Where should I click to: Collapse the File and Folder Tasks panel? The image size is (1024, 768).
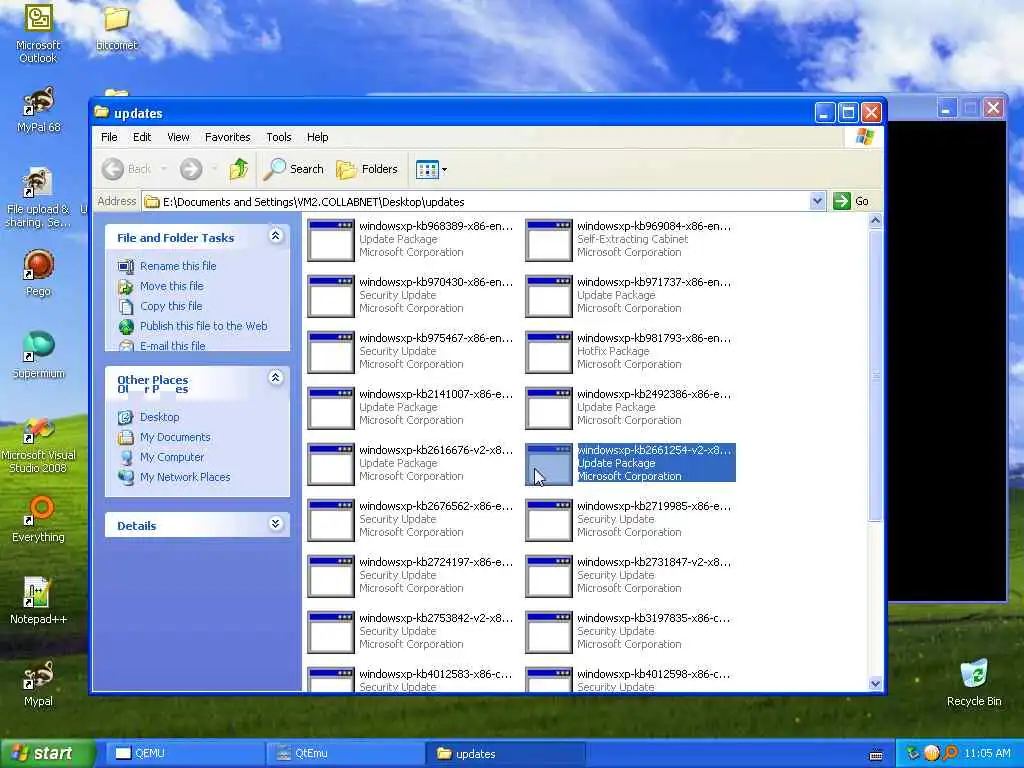pos(276,236)
